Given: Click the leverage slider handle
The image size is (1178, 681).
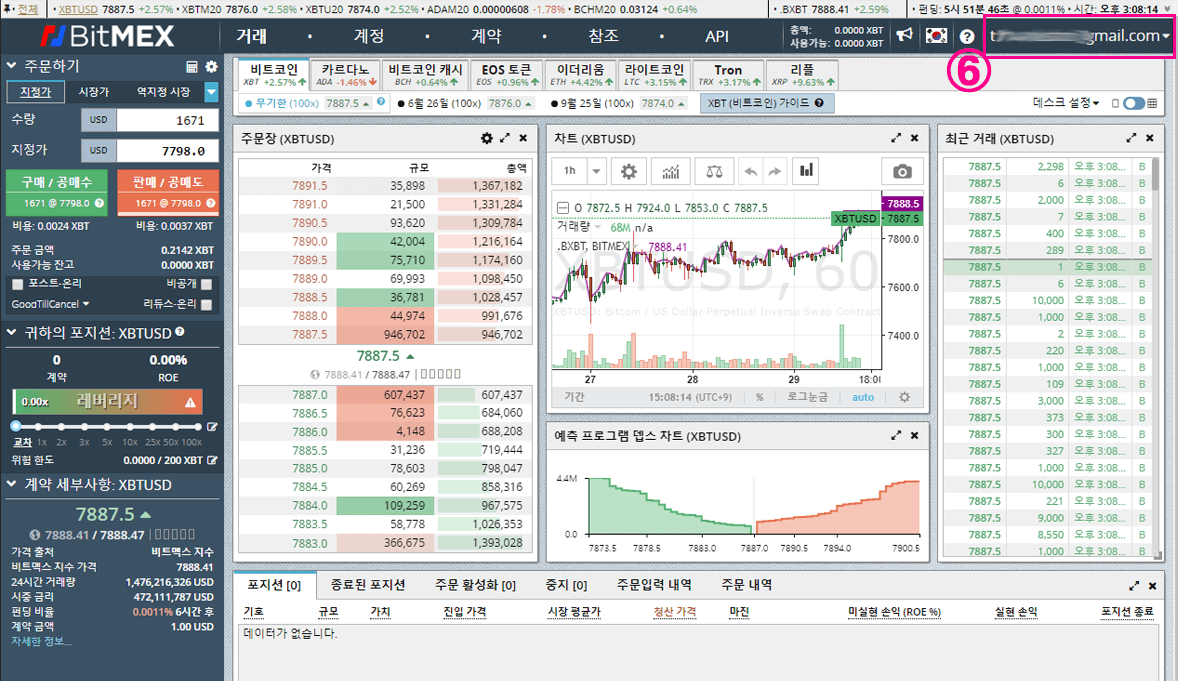Looking at the screenshot, I should point(16,426).
